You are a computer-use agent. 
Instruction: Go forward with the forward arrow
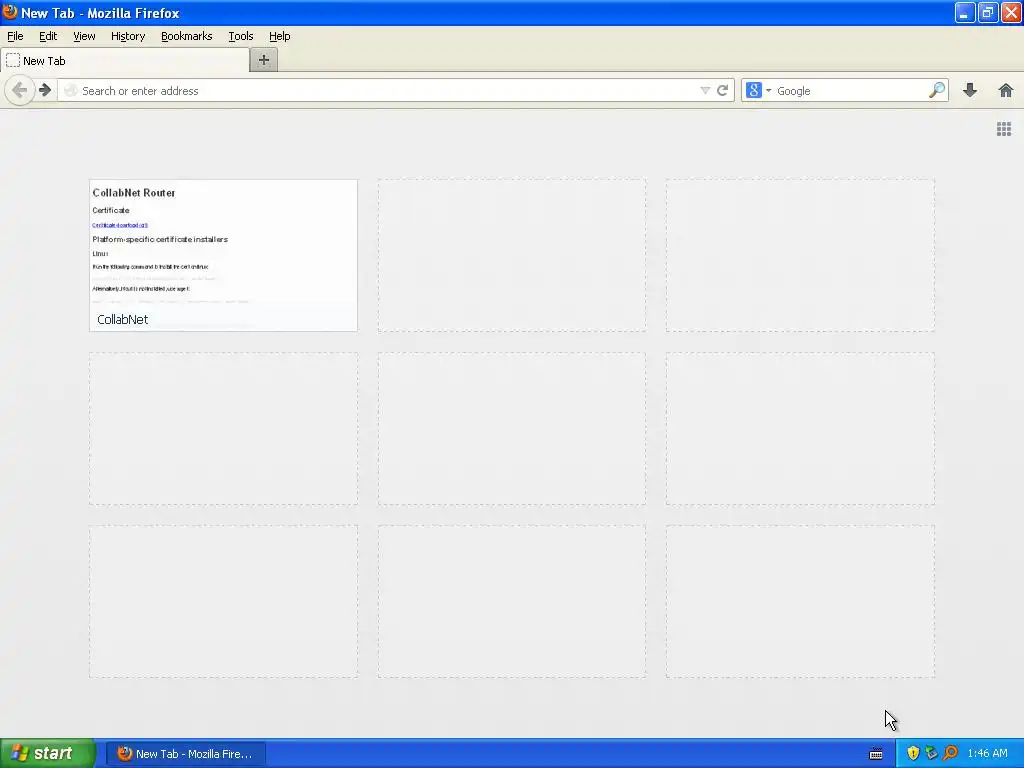(44, 90)
